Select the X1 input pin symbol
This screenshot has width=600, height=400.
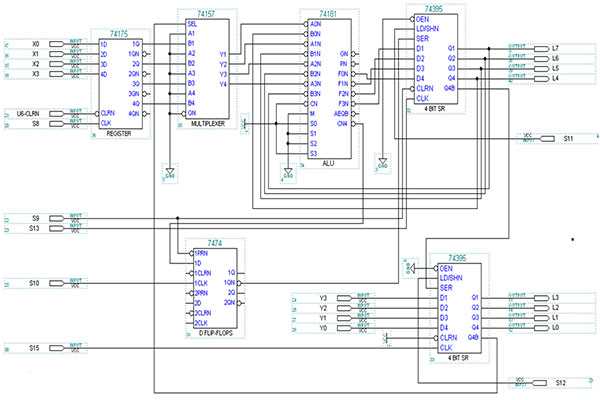coord(57,54)
